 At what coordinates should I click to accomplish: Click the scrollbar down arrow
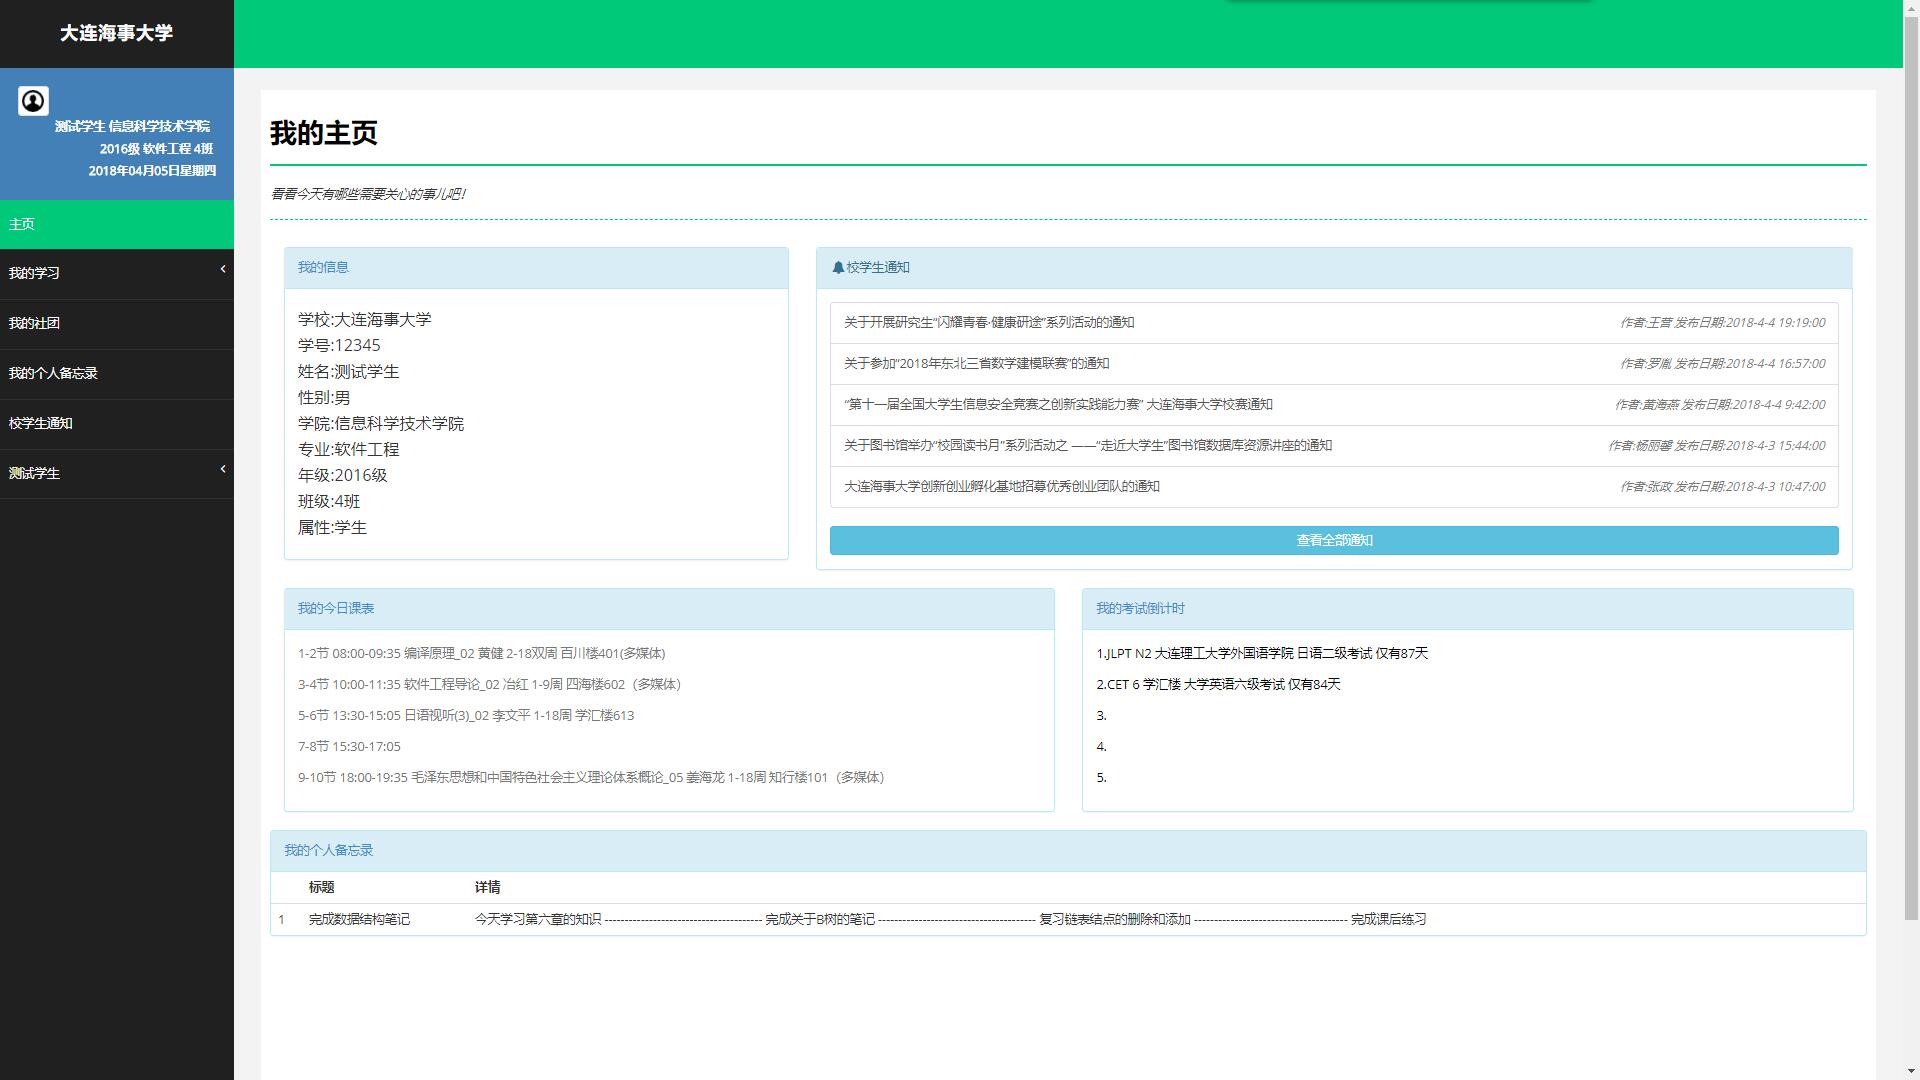(x=1911, y=1072)
